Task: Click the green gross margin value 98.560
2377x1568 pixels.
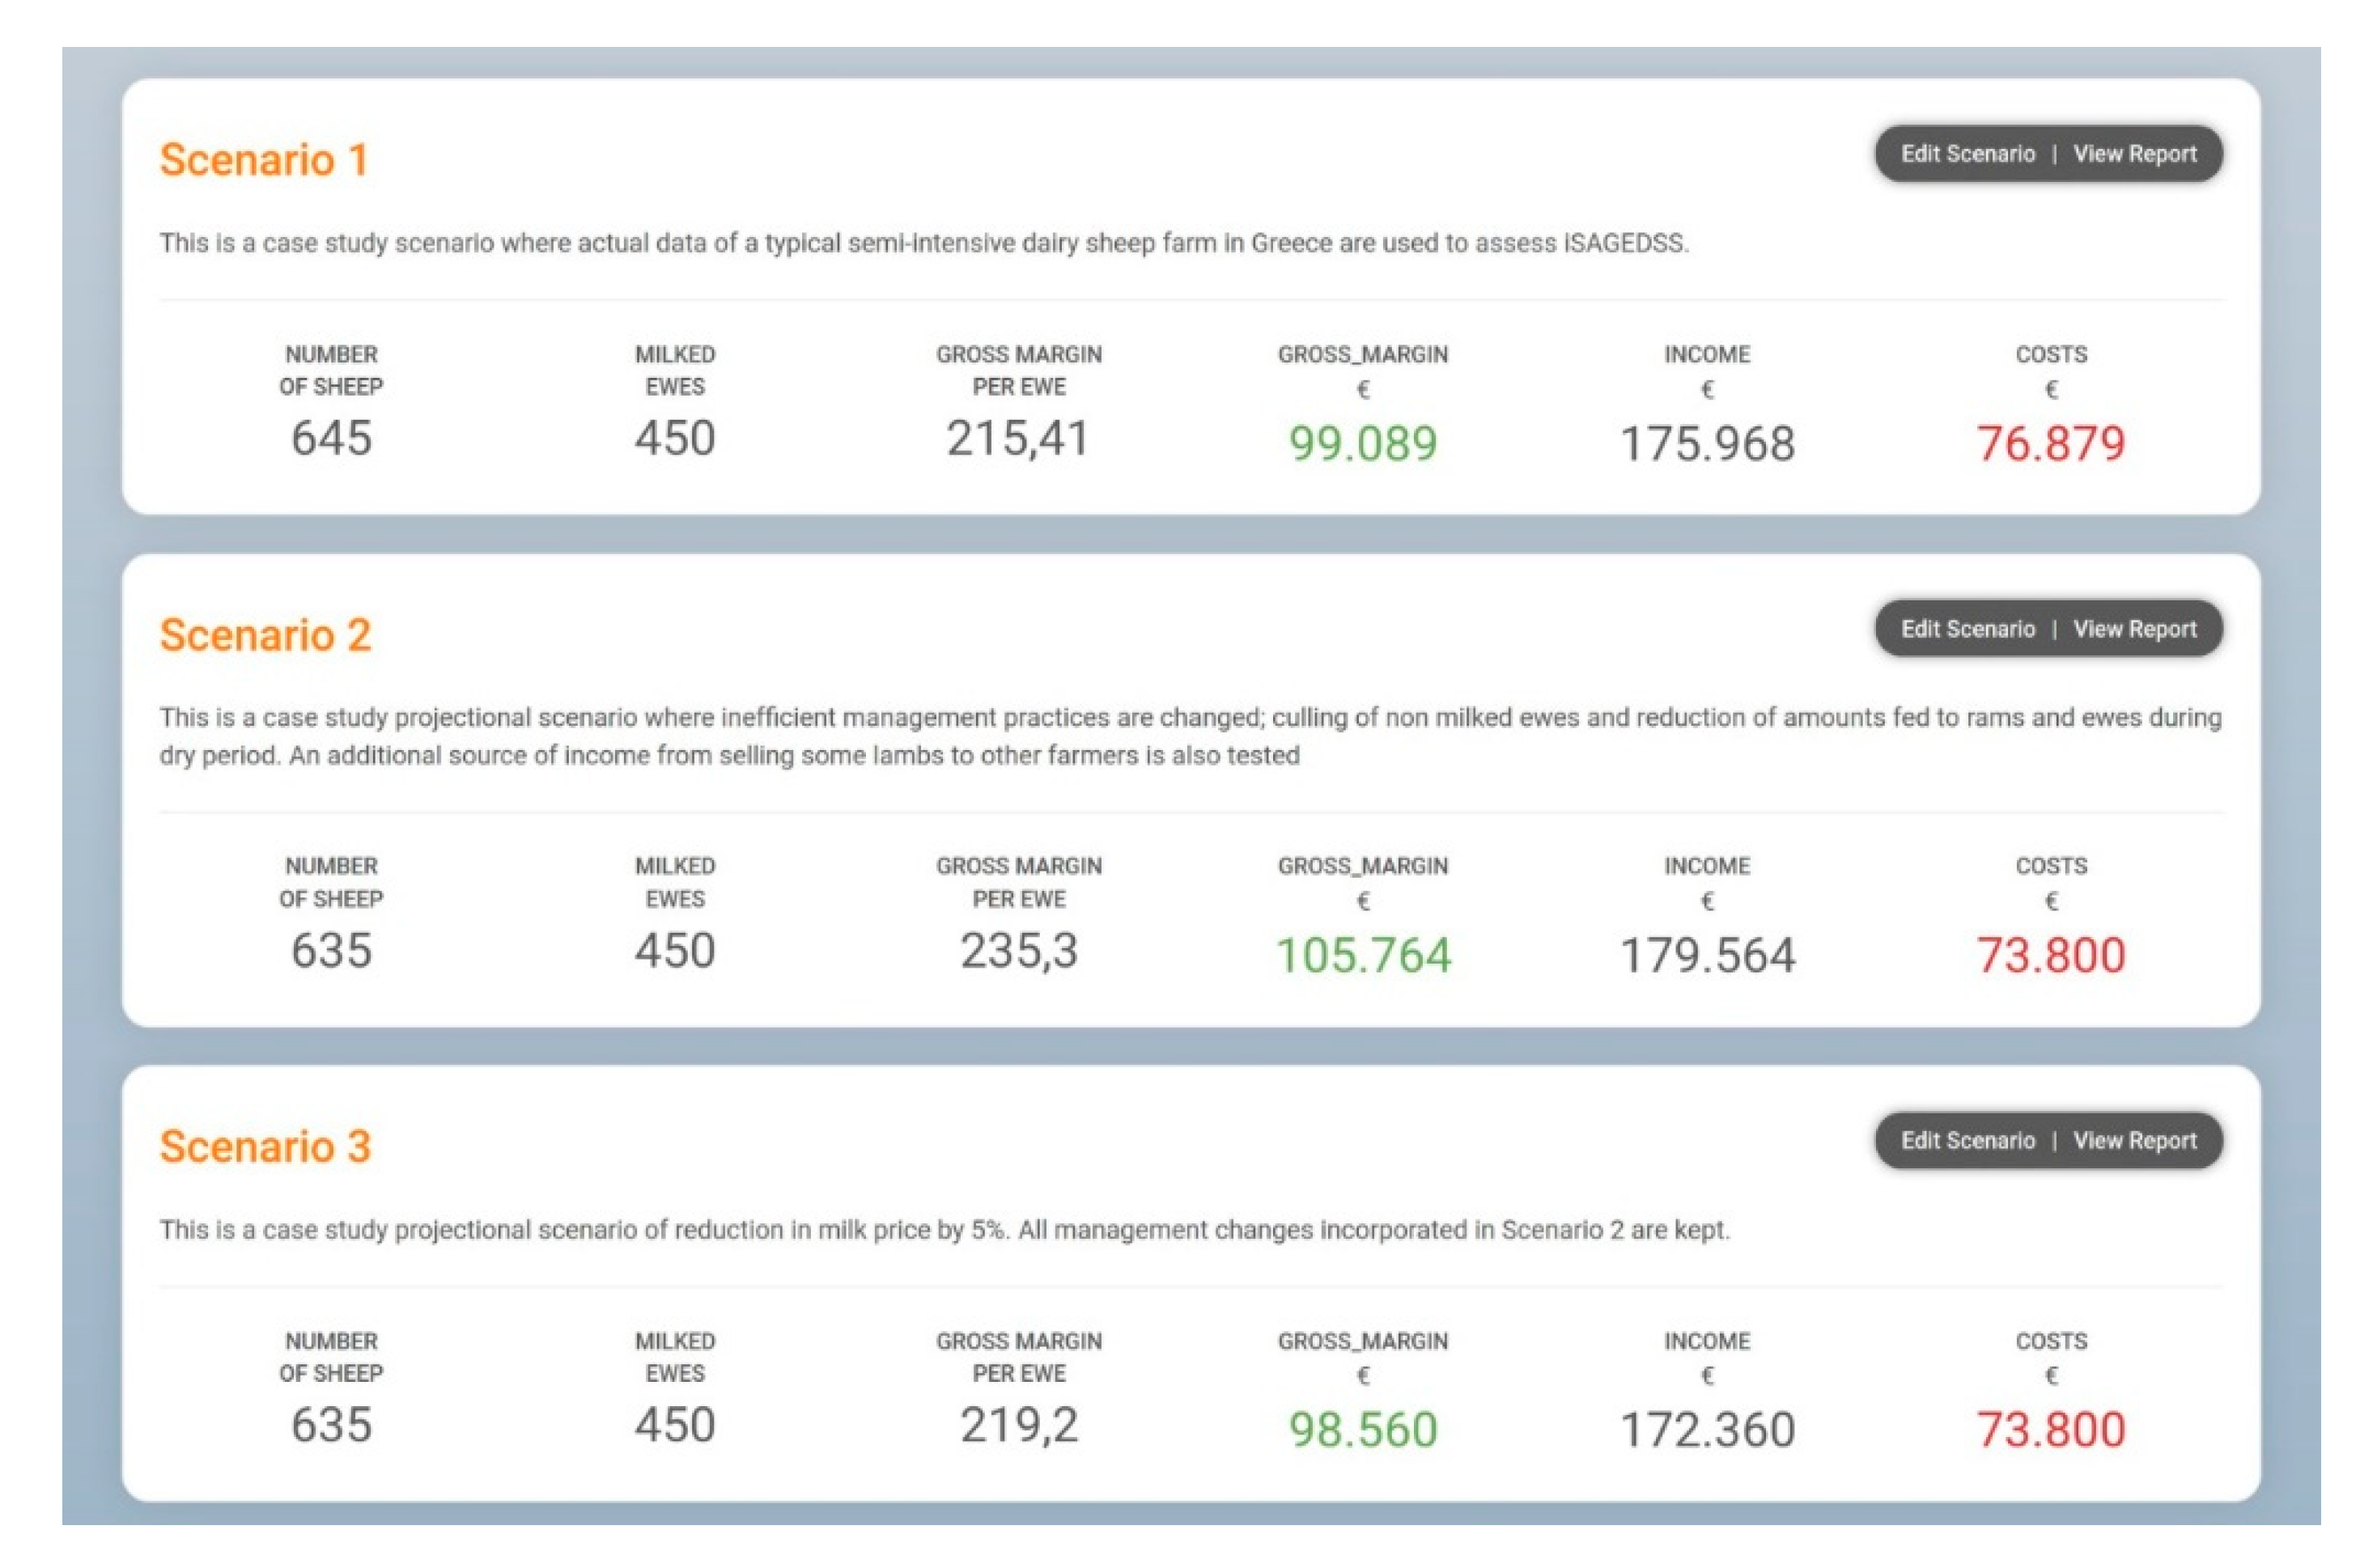Action: [x=1362, y=1430]
